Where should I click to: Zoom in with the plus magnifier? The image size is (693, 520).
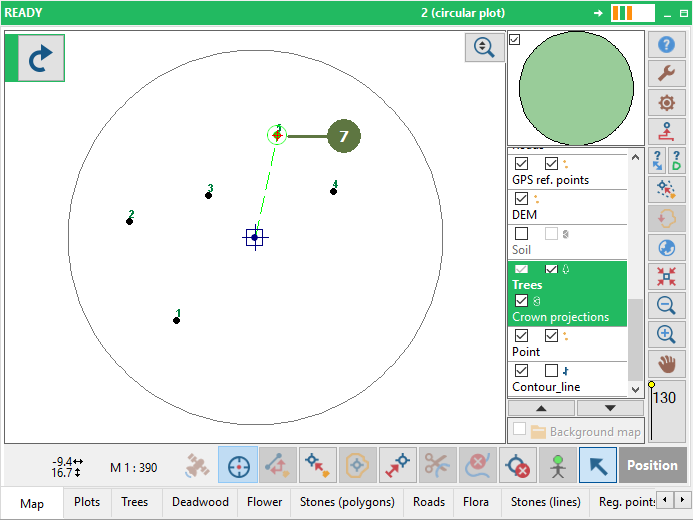pyautogui.click(x=666, y=334)
